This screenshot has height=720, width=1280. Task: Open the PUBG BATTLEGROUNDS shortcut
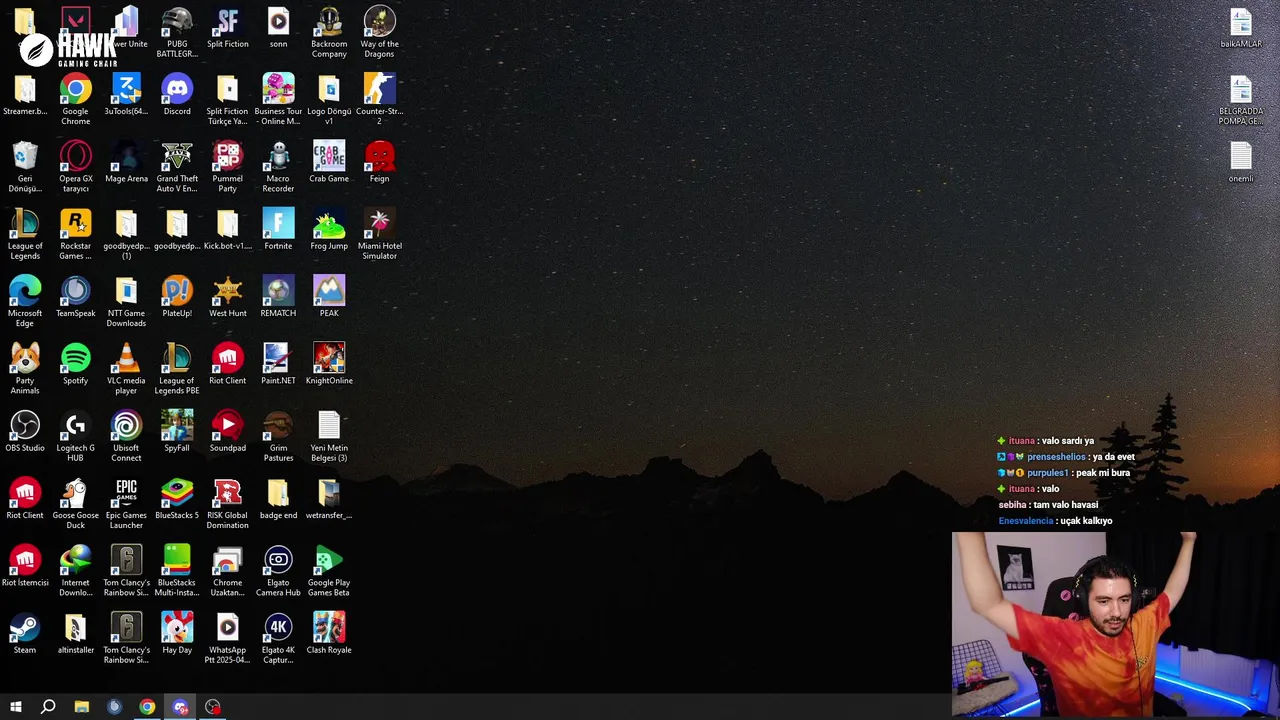point(177,24)
